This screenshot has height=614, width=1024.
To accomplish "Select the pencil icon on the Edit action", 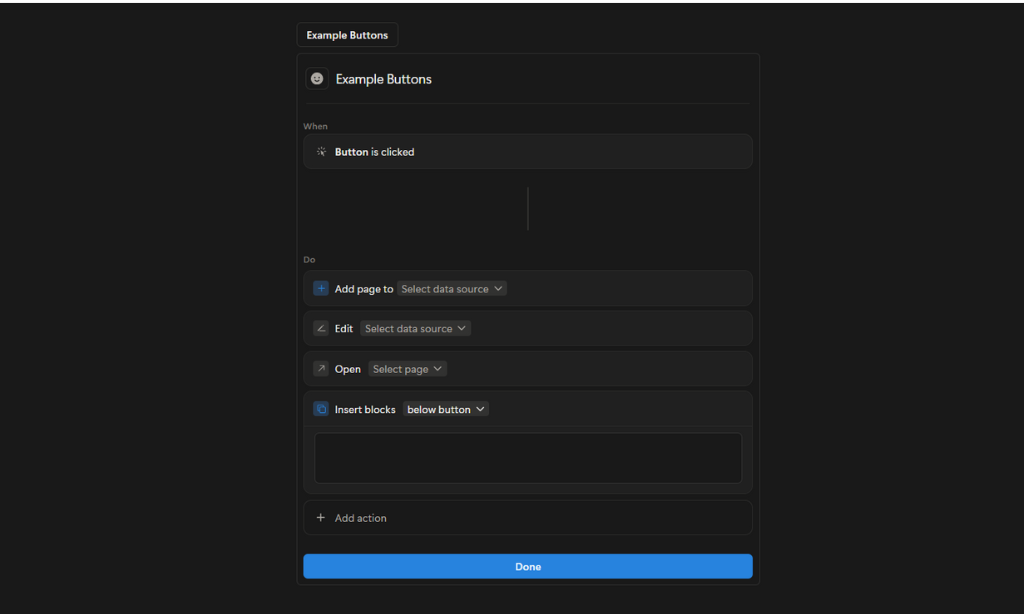I will coord(320,328).
